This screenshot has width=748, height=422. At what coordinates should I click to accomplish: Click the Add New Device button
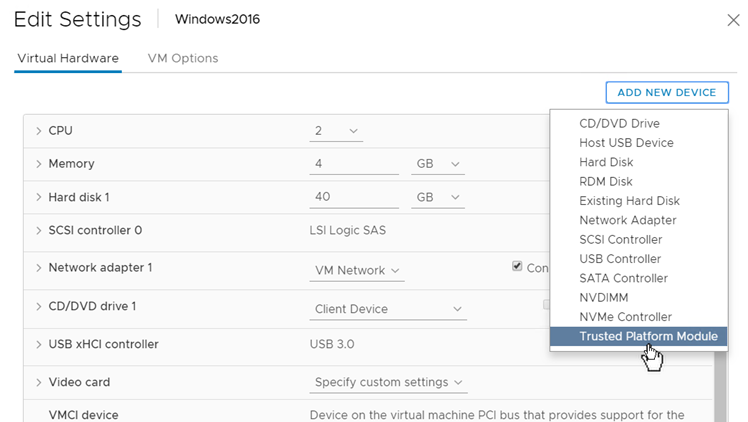pos(666,92)
